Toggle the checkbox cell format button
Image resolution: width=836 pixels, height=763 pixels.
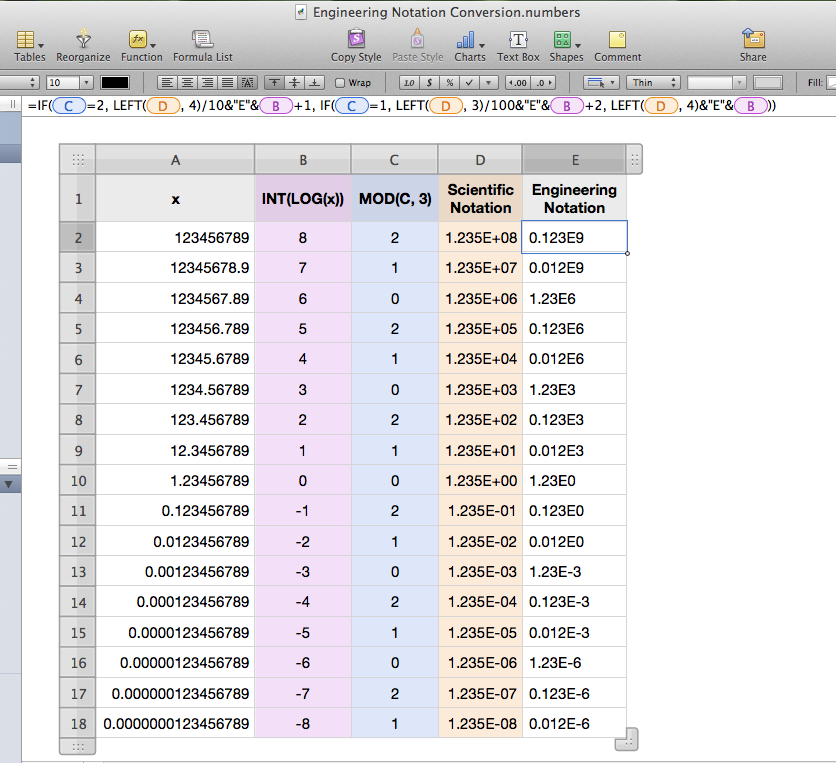click(471, 83)
